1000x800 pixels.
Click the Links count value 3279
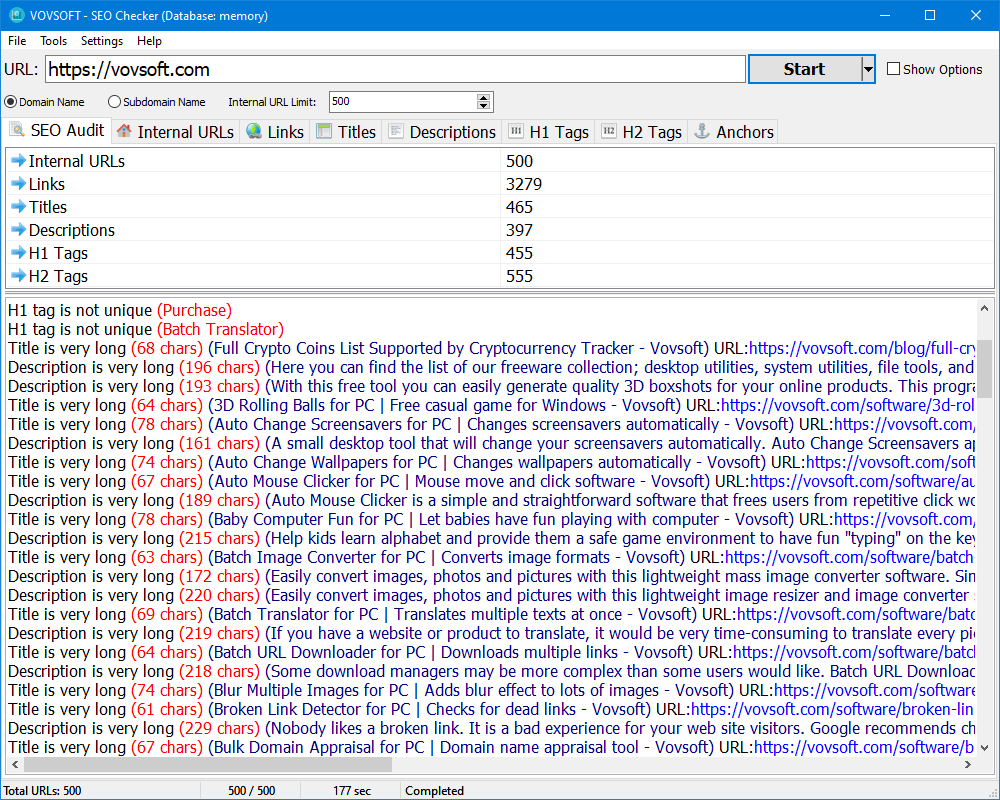click(x=524, y=184)
